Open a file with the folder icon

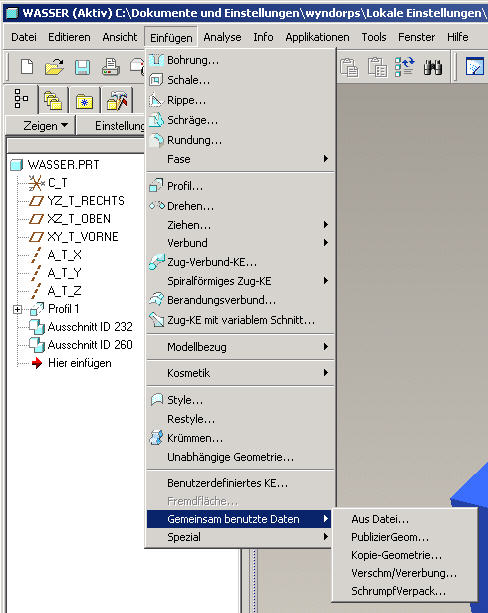54,66
